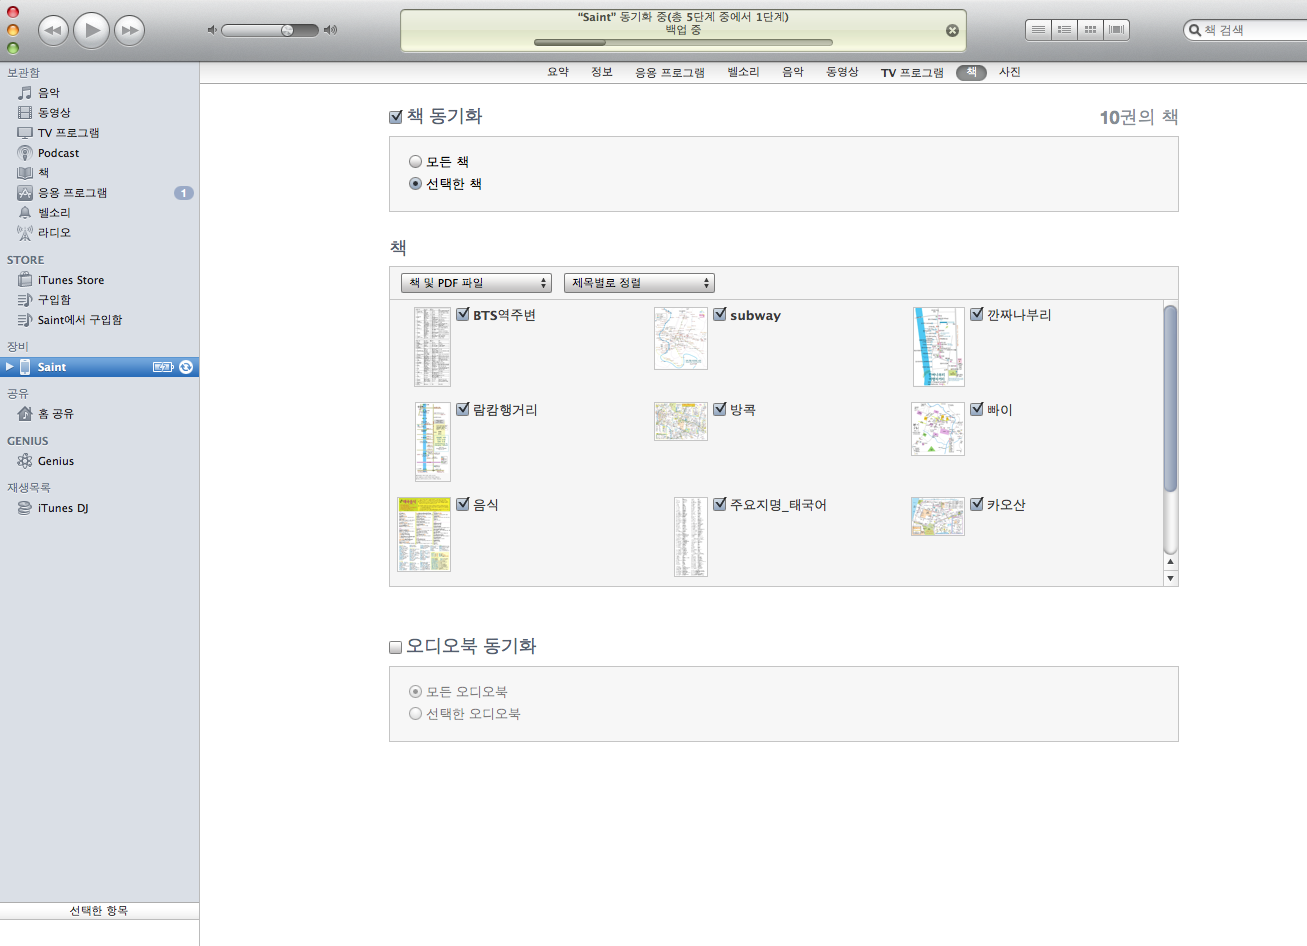Viewport: 1307px width, 946px height.
Task: Uncheck 카오산 book
Action: coord(977,504)
